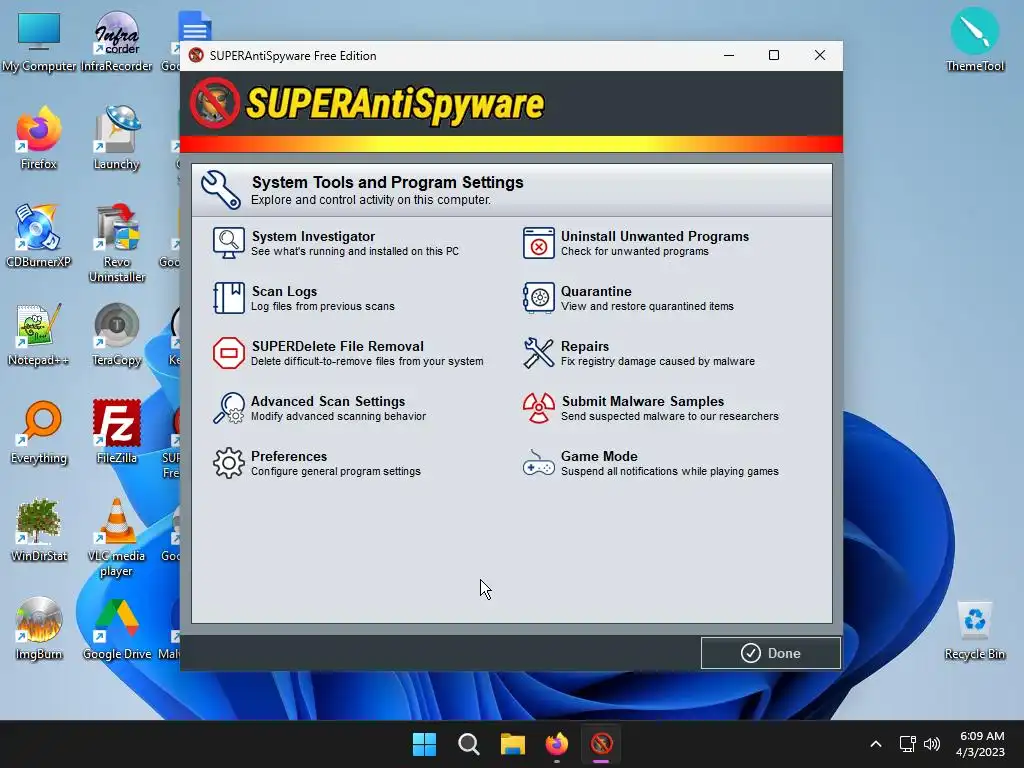Open network status tray icon
Image resolution: width=1024 pixels, height=768 pixels.
point(907,744)
